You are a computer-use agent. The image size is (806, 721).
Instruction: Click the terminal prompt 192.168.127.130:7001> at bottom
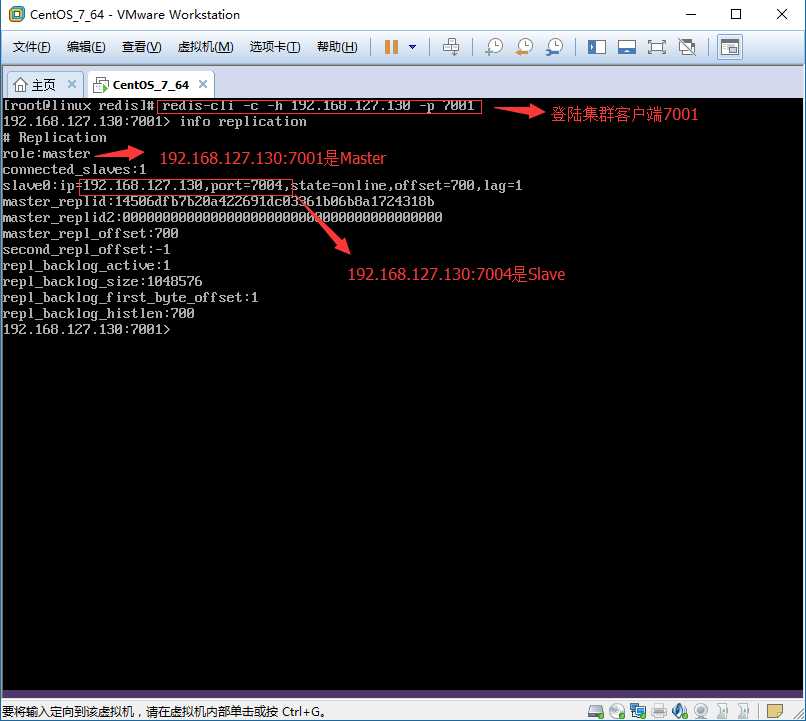[x=86, y=329]
